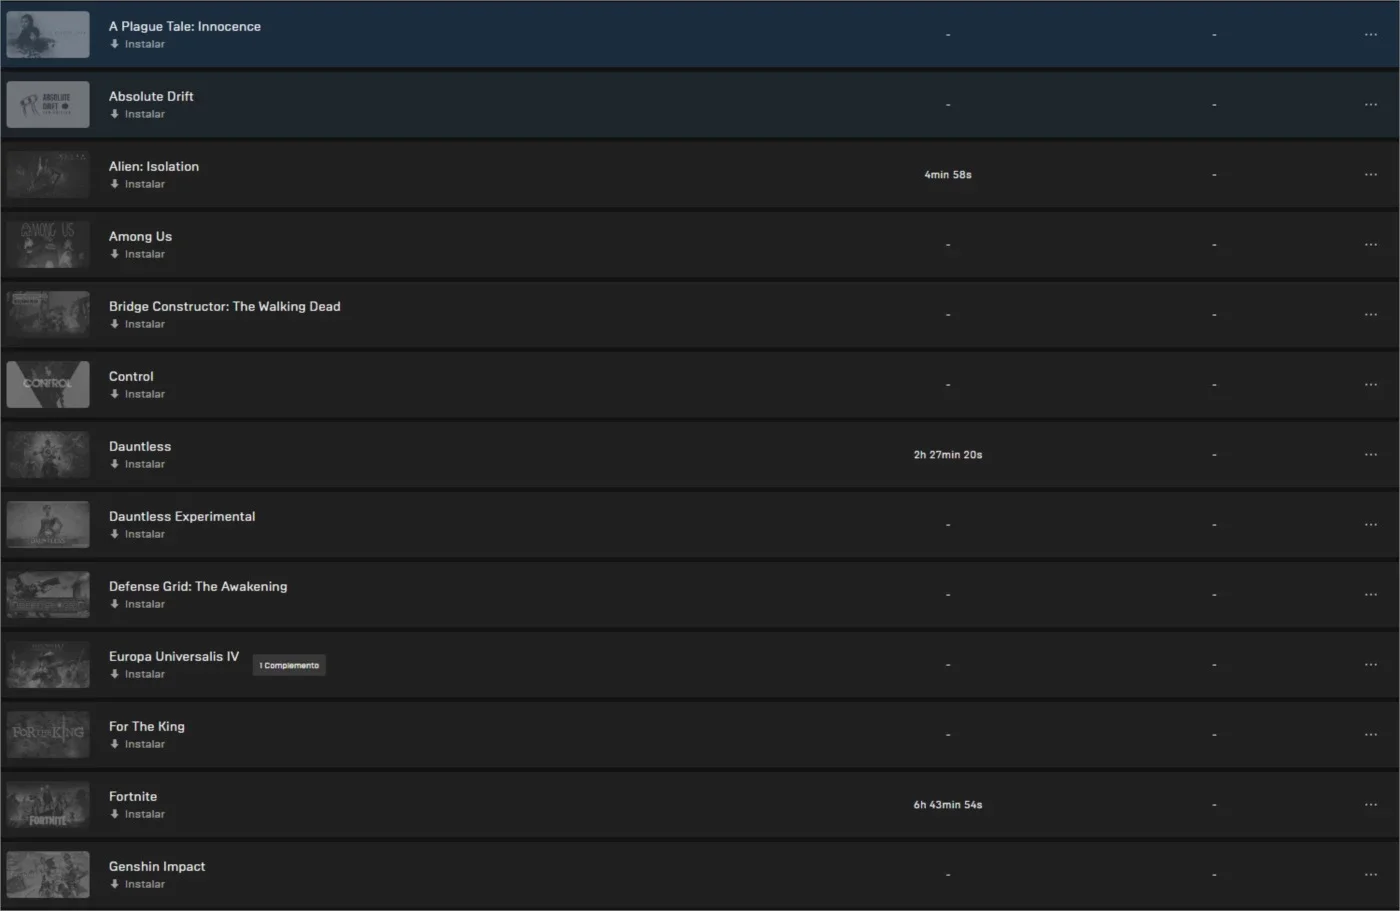The height and width of the screenshot is (911, 1400).
Task: Install Dauntless Experimental
Action: coord(138,534)
